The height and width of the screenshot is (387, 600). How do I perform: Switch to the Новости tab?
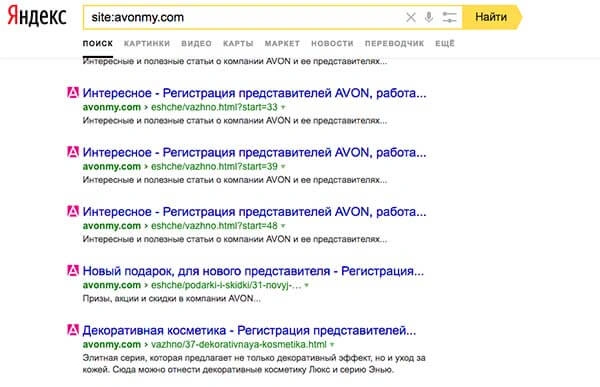[x=332, y=44]
